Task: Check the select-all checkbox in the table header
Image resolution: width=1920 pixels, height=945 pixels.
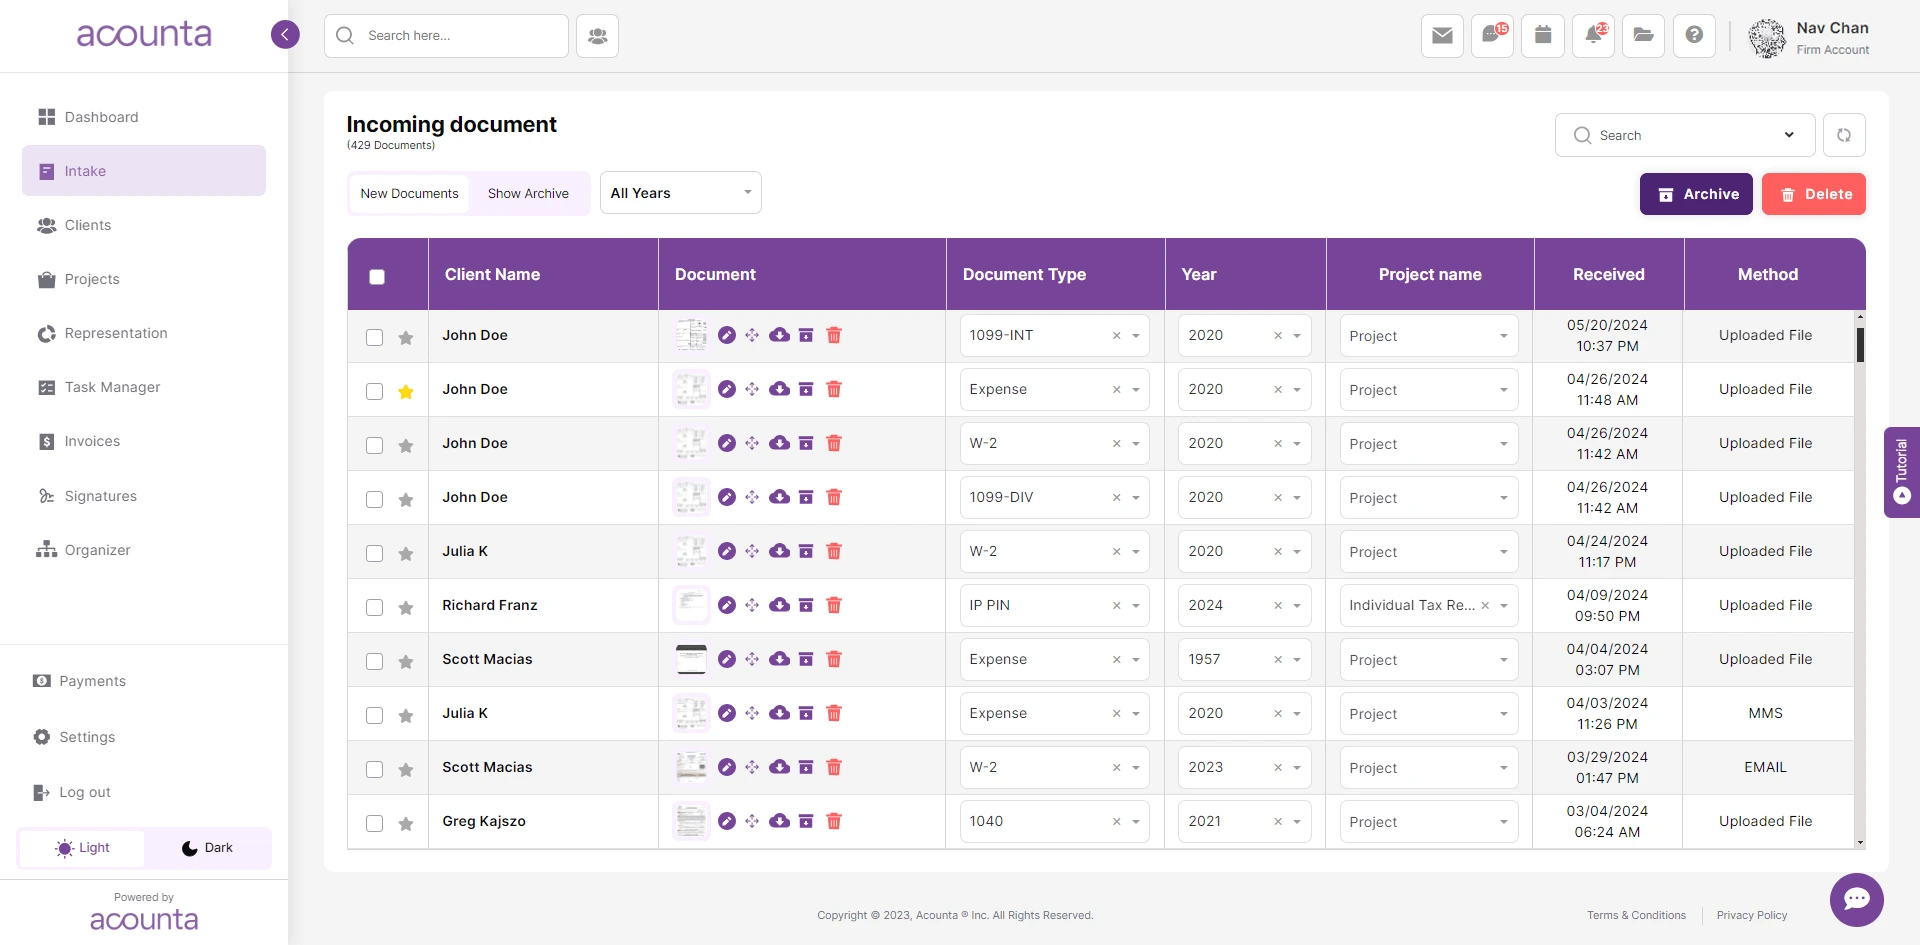Action: 377,276
